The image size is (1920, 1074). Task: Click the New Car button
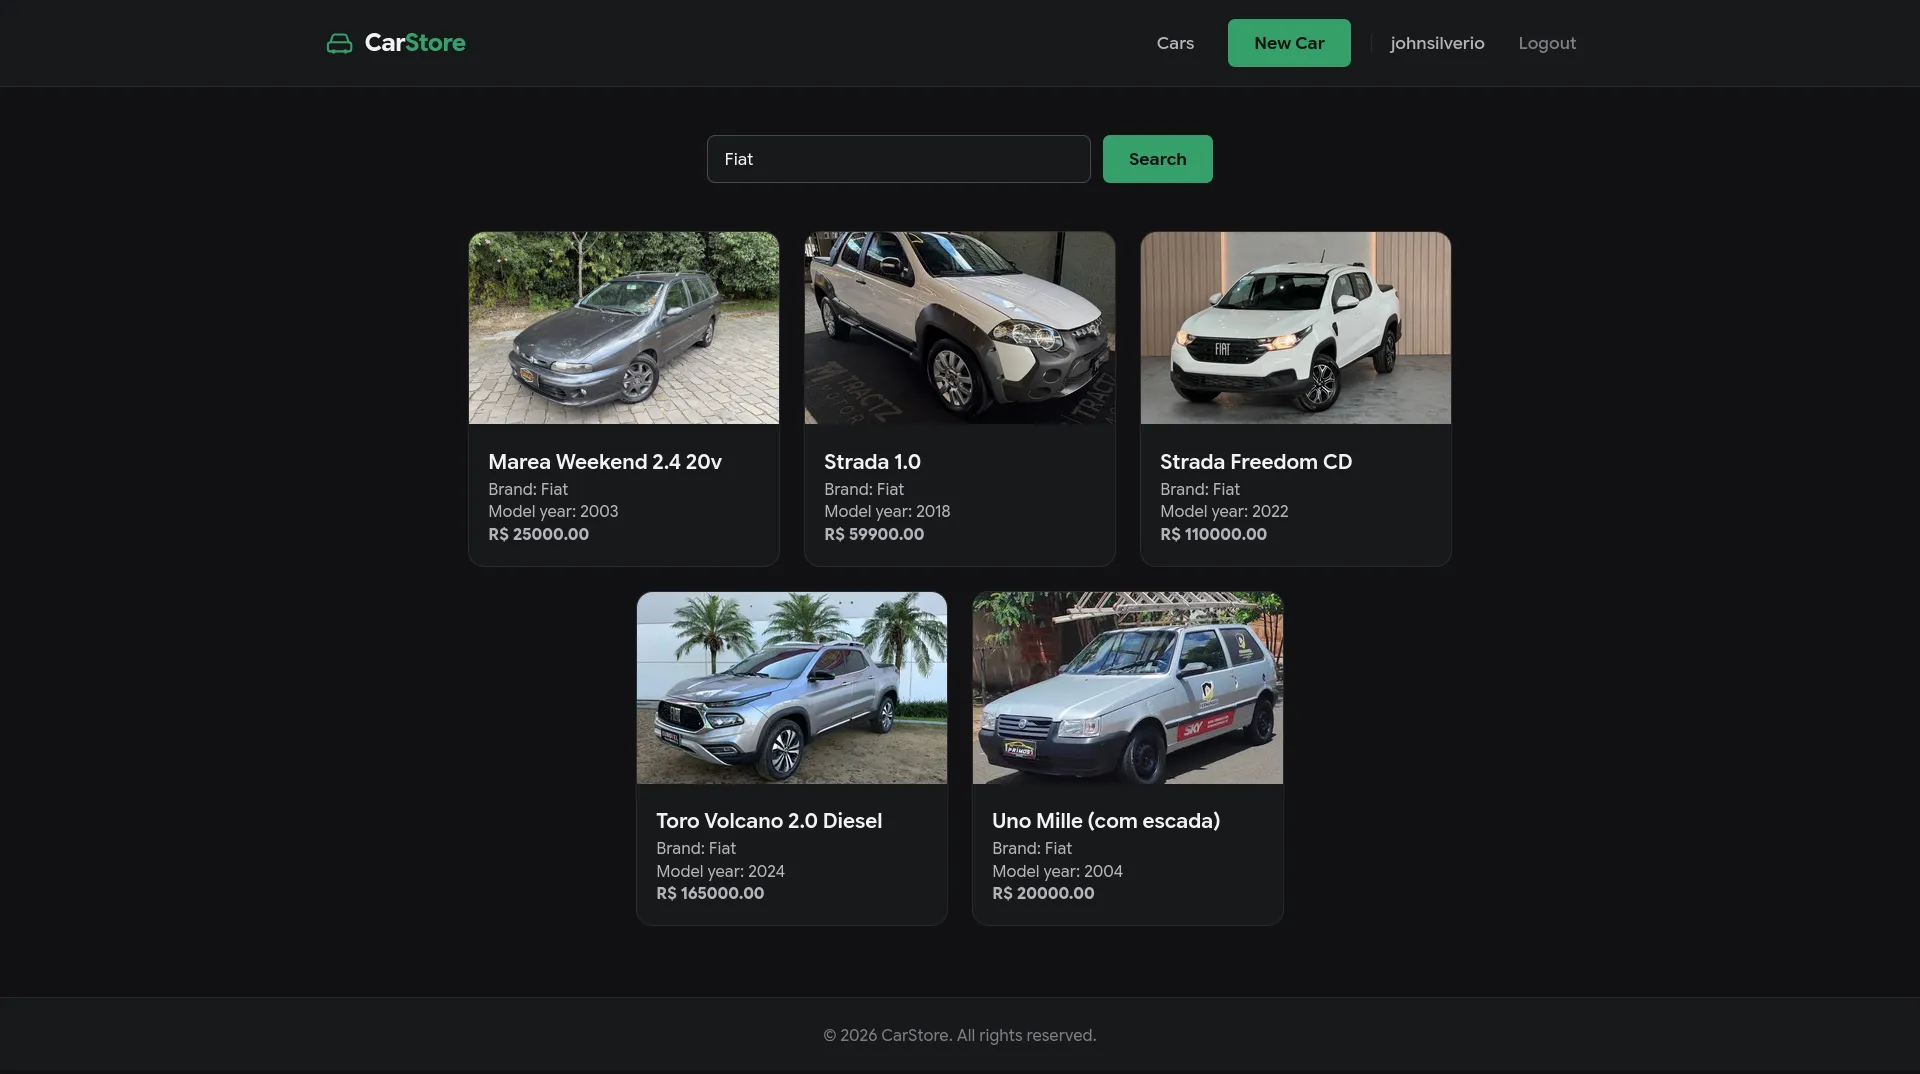point(1289,43)
